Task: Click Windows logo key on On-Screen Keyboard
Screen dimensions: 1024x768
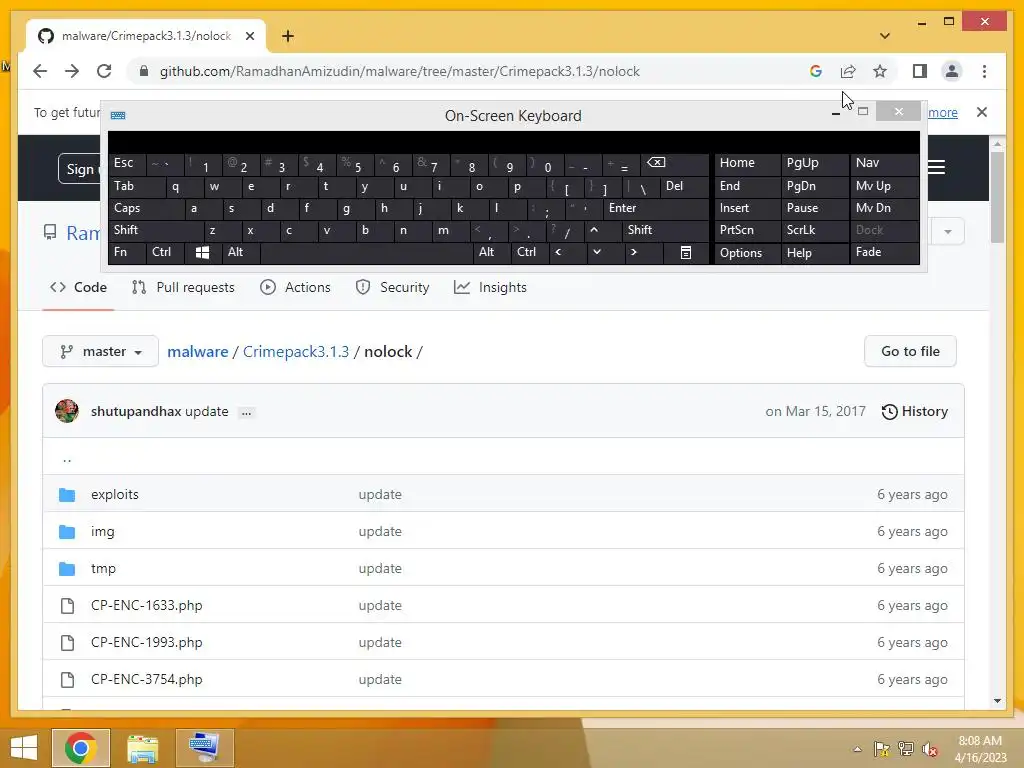Action: pyautogui.click(x=202, y=252)
